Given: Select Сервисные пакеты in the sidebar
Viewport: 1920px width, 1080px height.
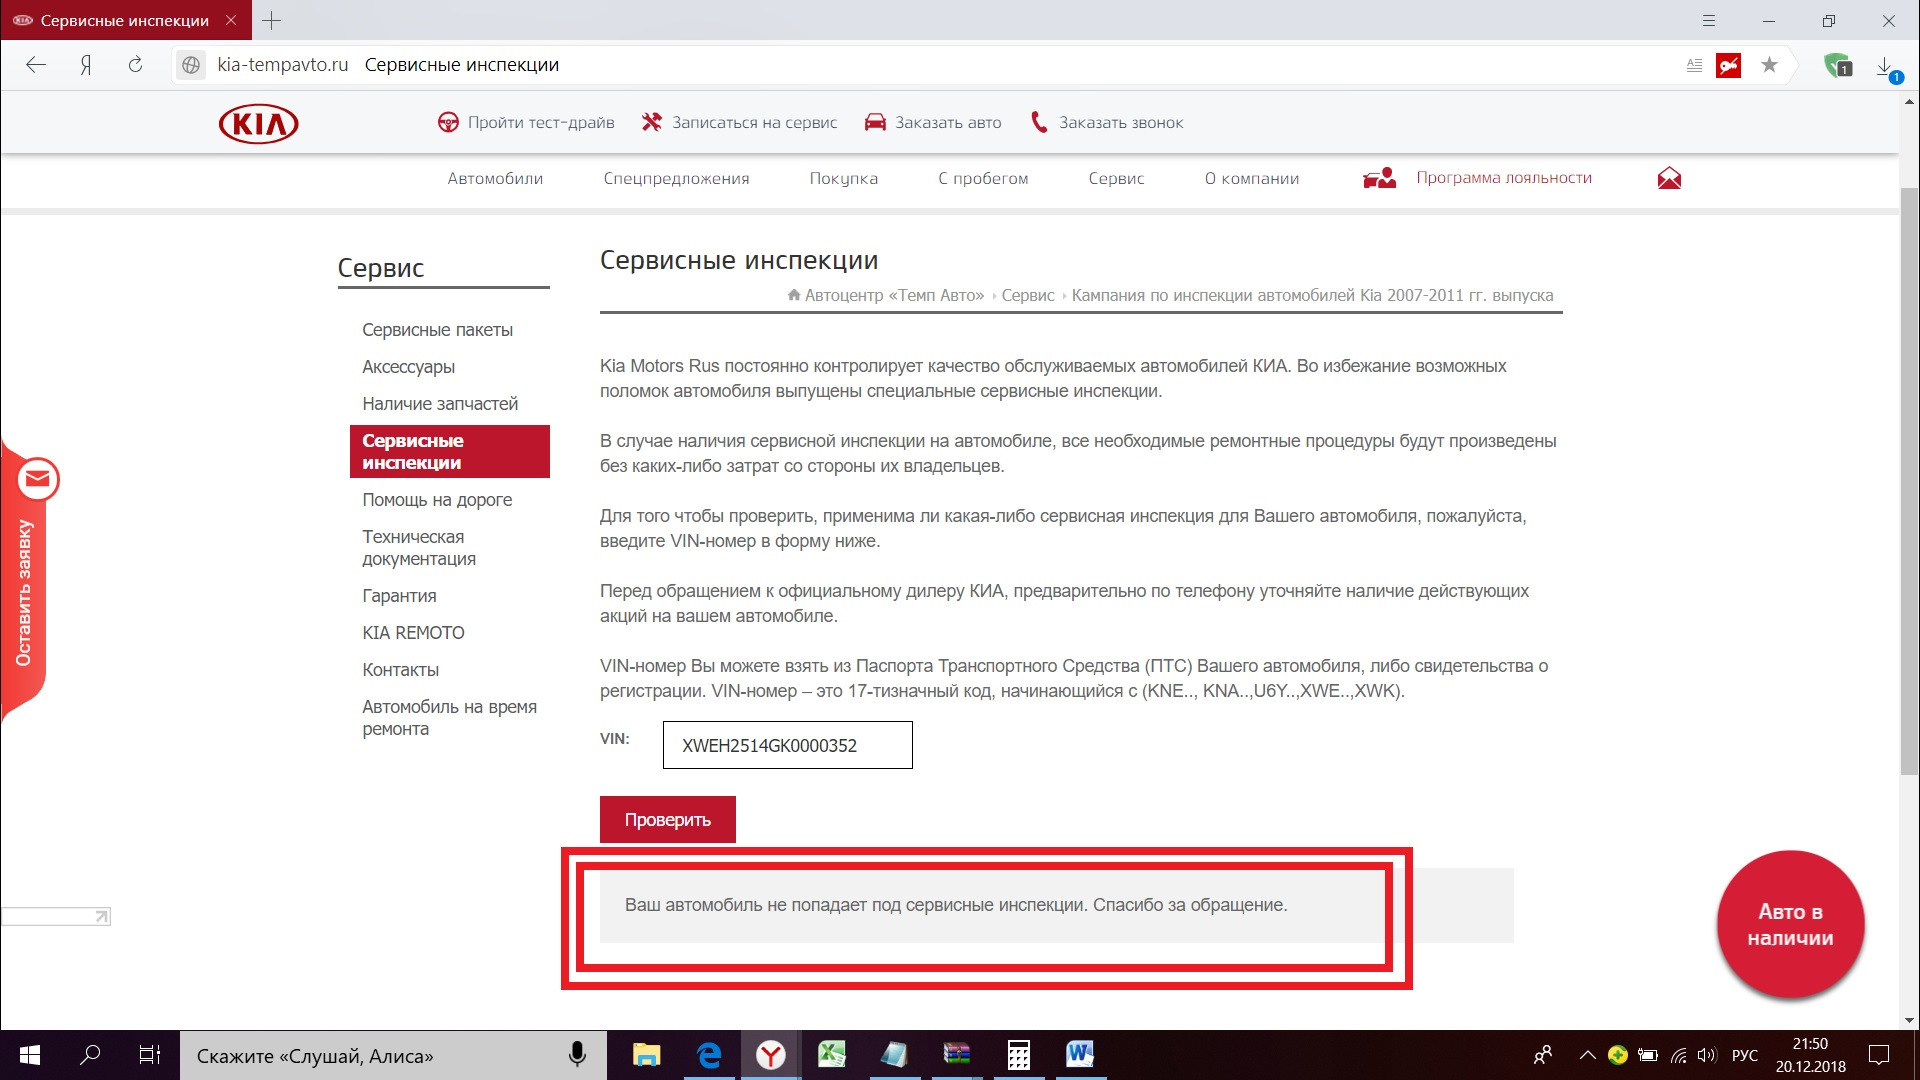Looking at the screenshot, I should point(437,330).
